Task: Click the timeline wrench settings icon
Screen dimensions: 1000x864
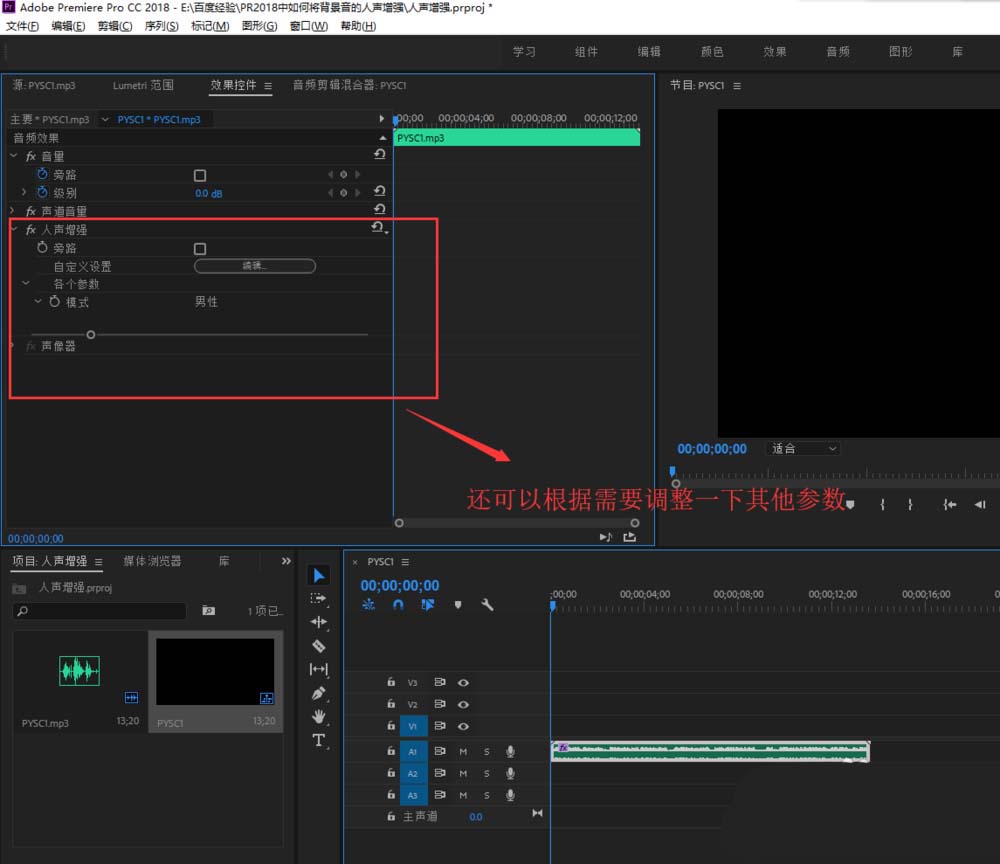Action: pos(487,604)
